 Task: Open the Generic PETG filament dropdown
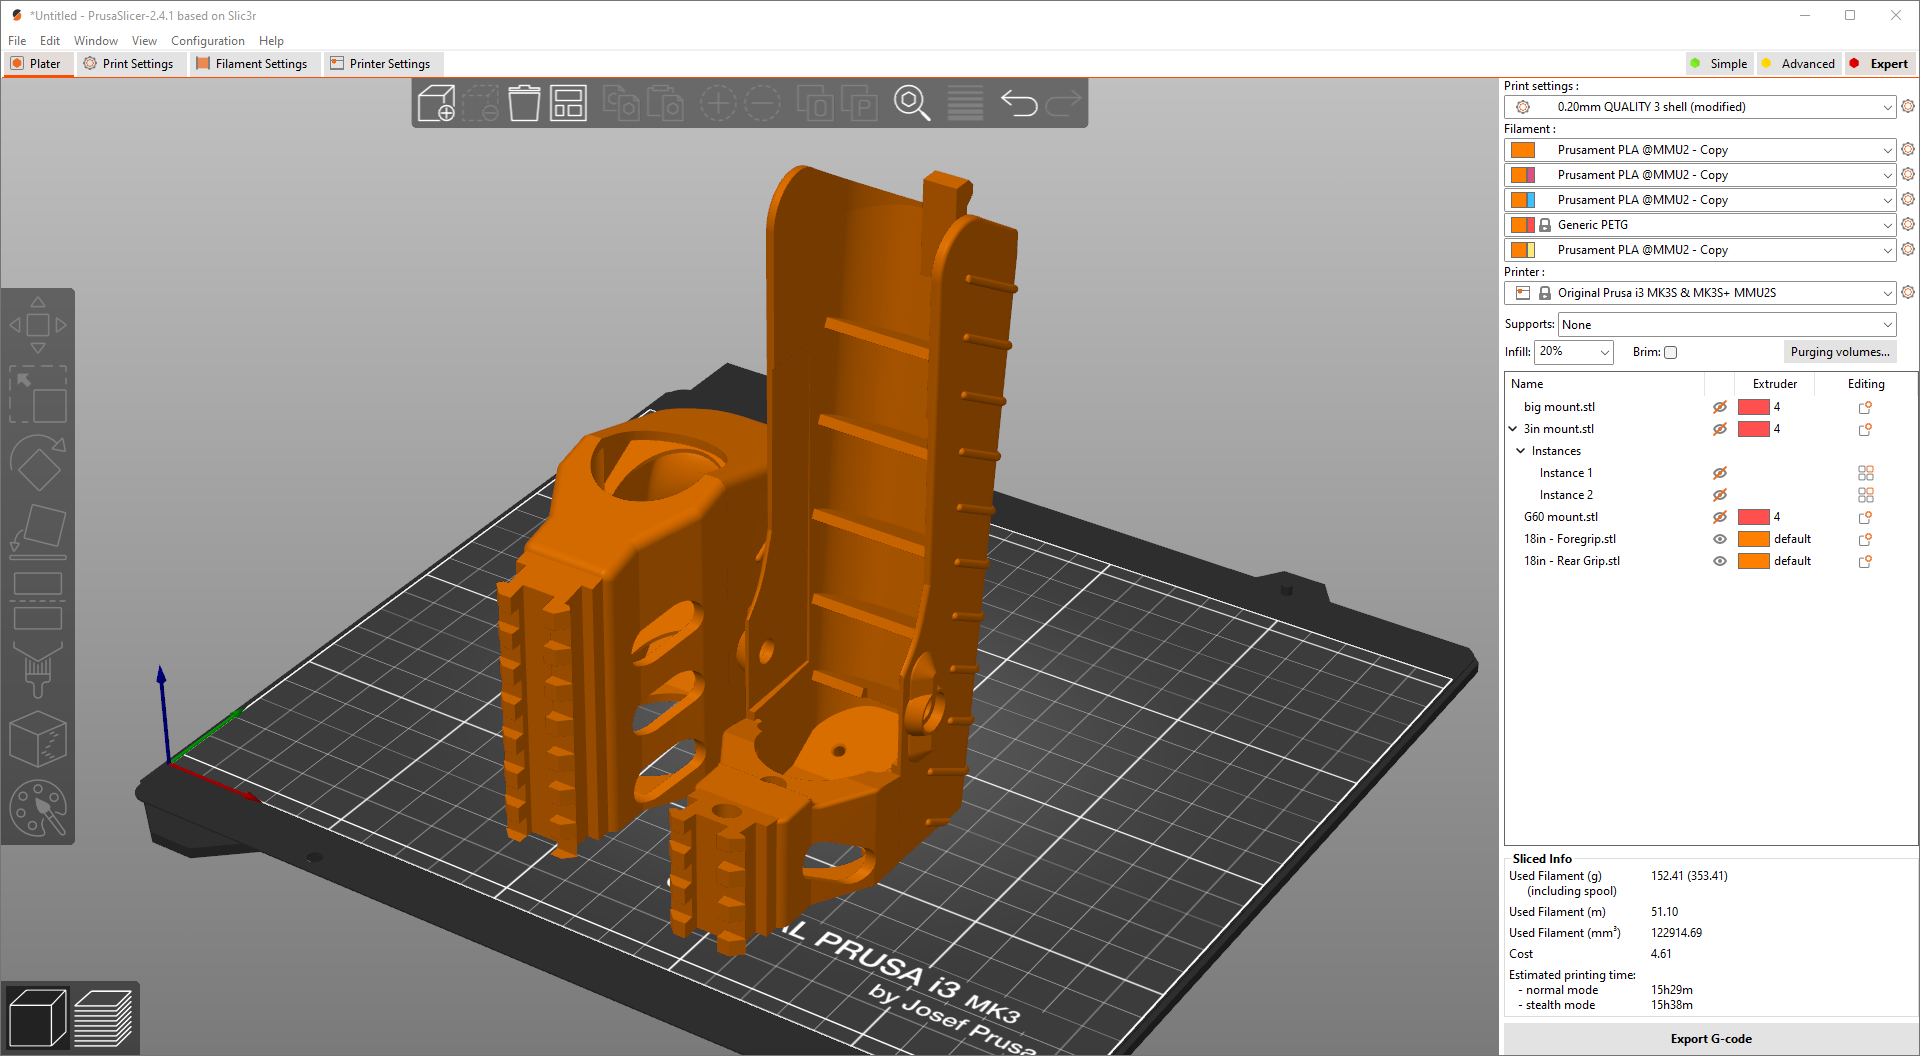point(1700,225)
